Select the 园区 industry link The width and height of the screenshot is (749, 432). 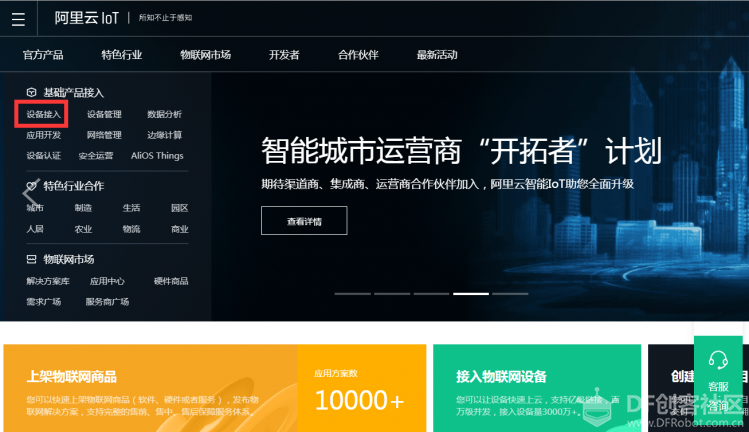(180, 208)
